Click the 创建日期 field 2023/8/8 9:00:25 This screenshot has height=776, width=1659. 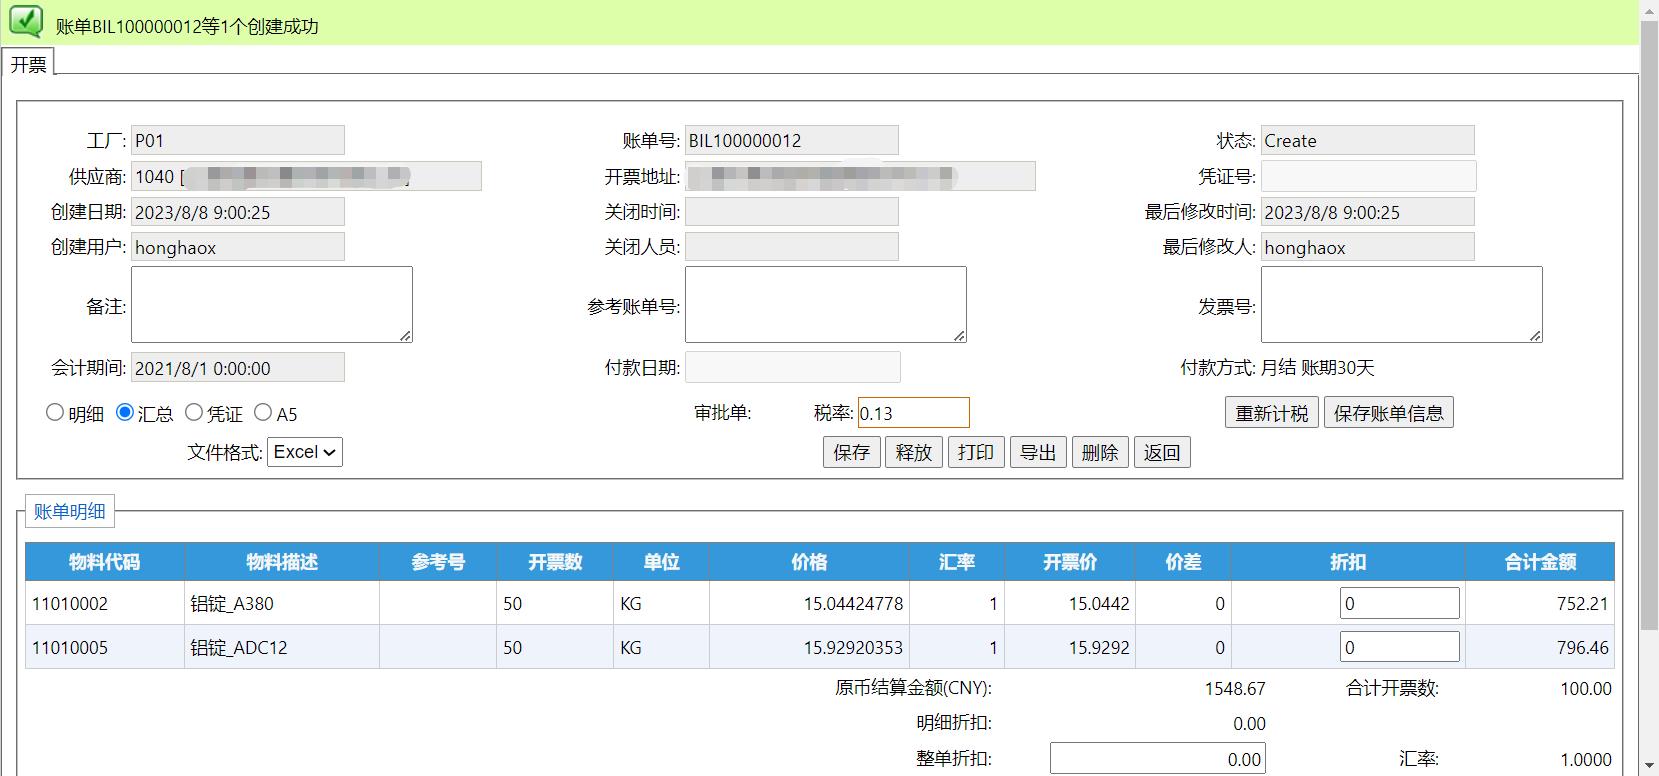click(238, 212)
